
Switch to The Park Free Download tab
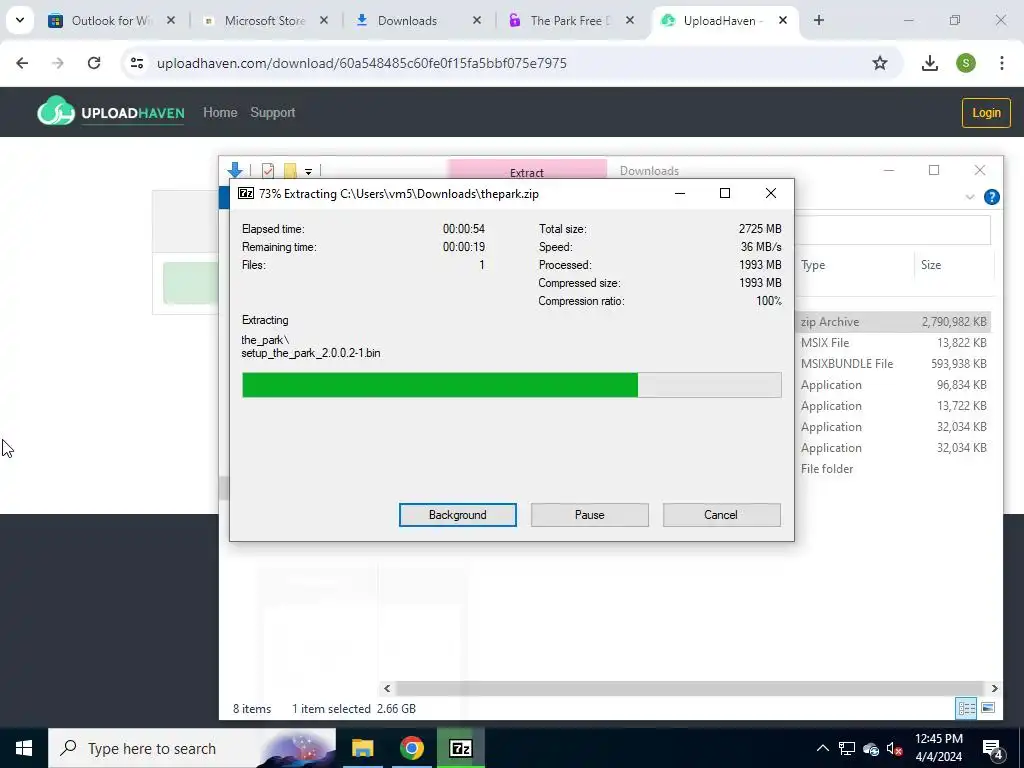pyautogui.click(x=569, y=21)
